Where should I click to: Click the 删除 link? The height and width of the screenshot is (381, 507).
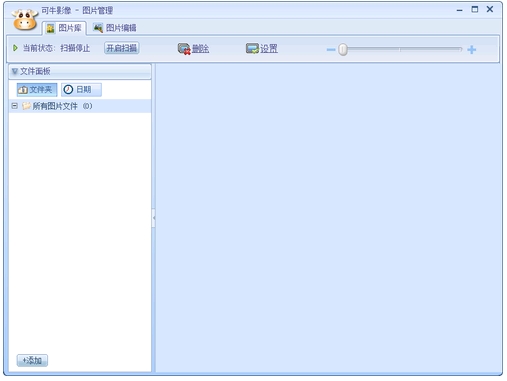200,49
